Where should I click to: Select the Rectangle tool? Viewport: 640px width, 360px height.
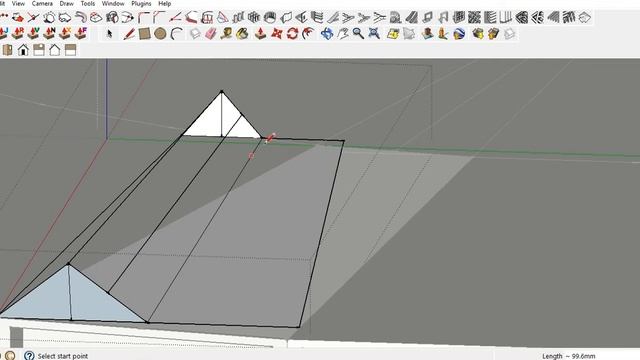[144, 33]
